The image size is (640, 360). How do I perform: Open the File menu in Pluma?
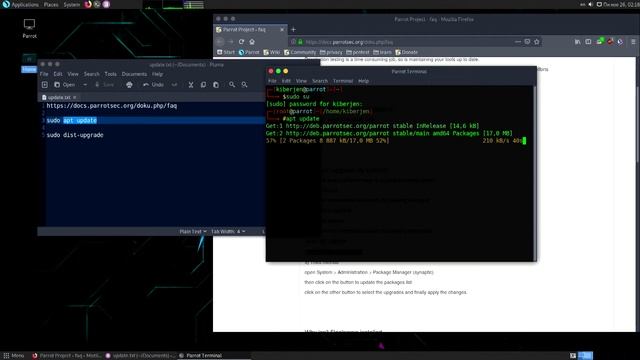44,74
